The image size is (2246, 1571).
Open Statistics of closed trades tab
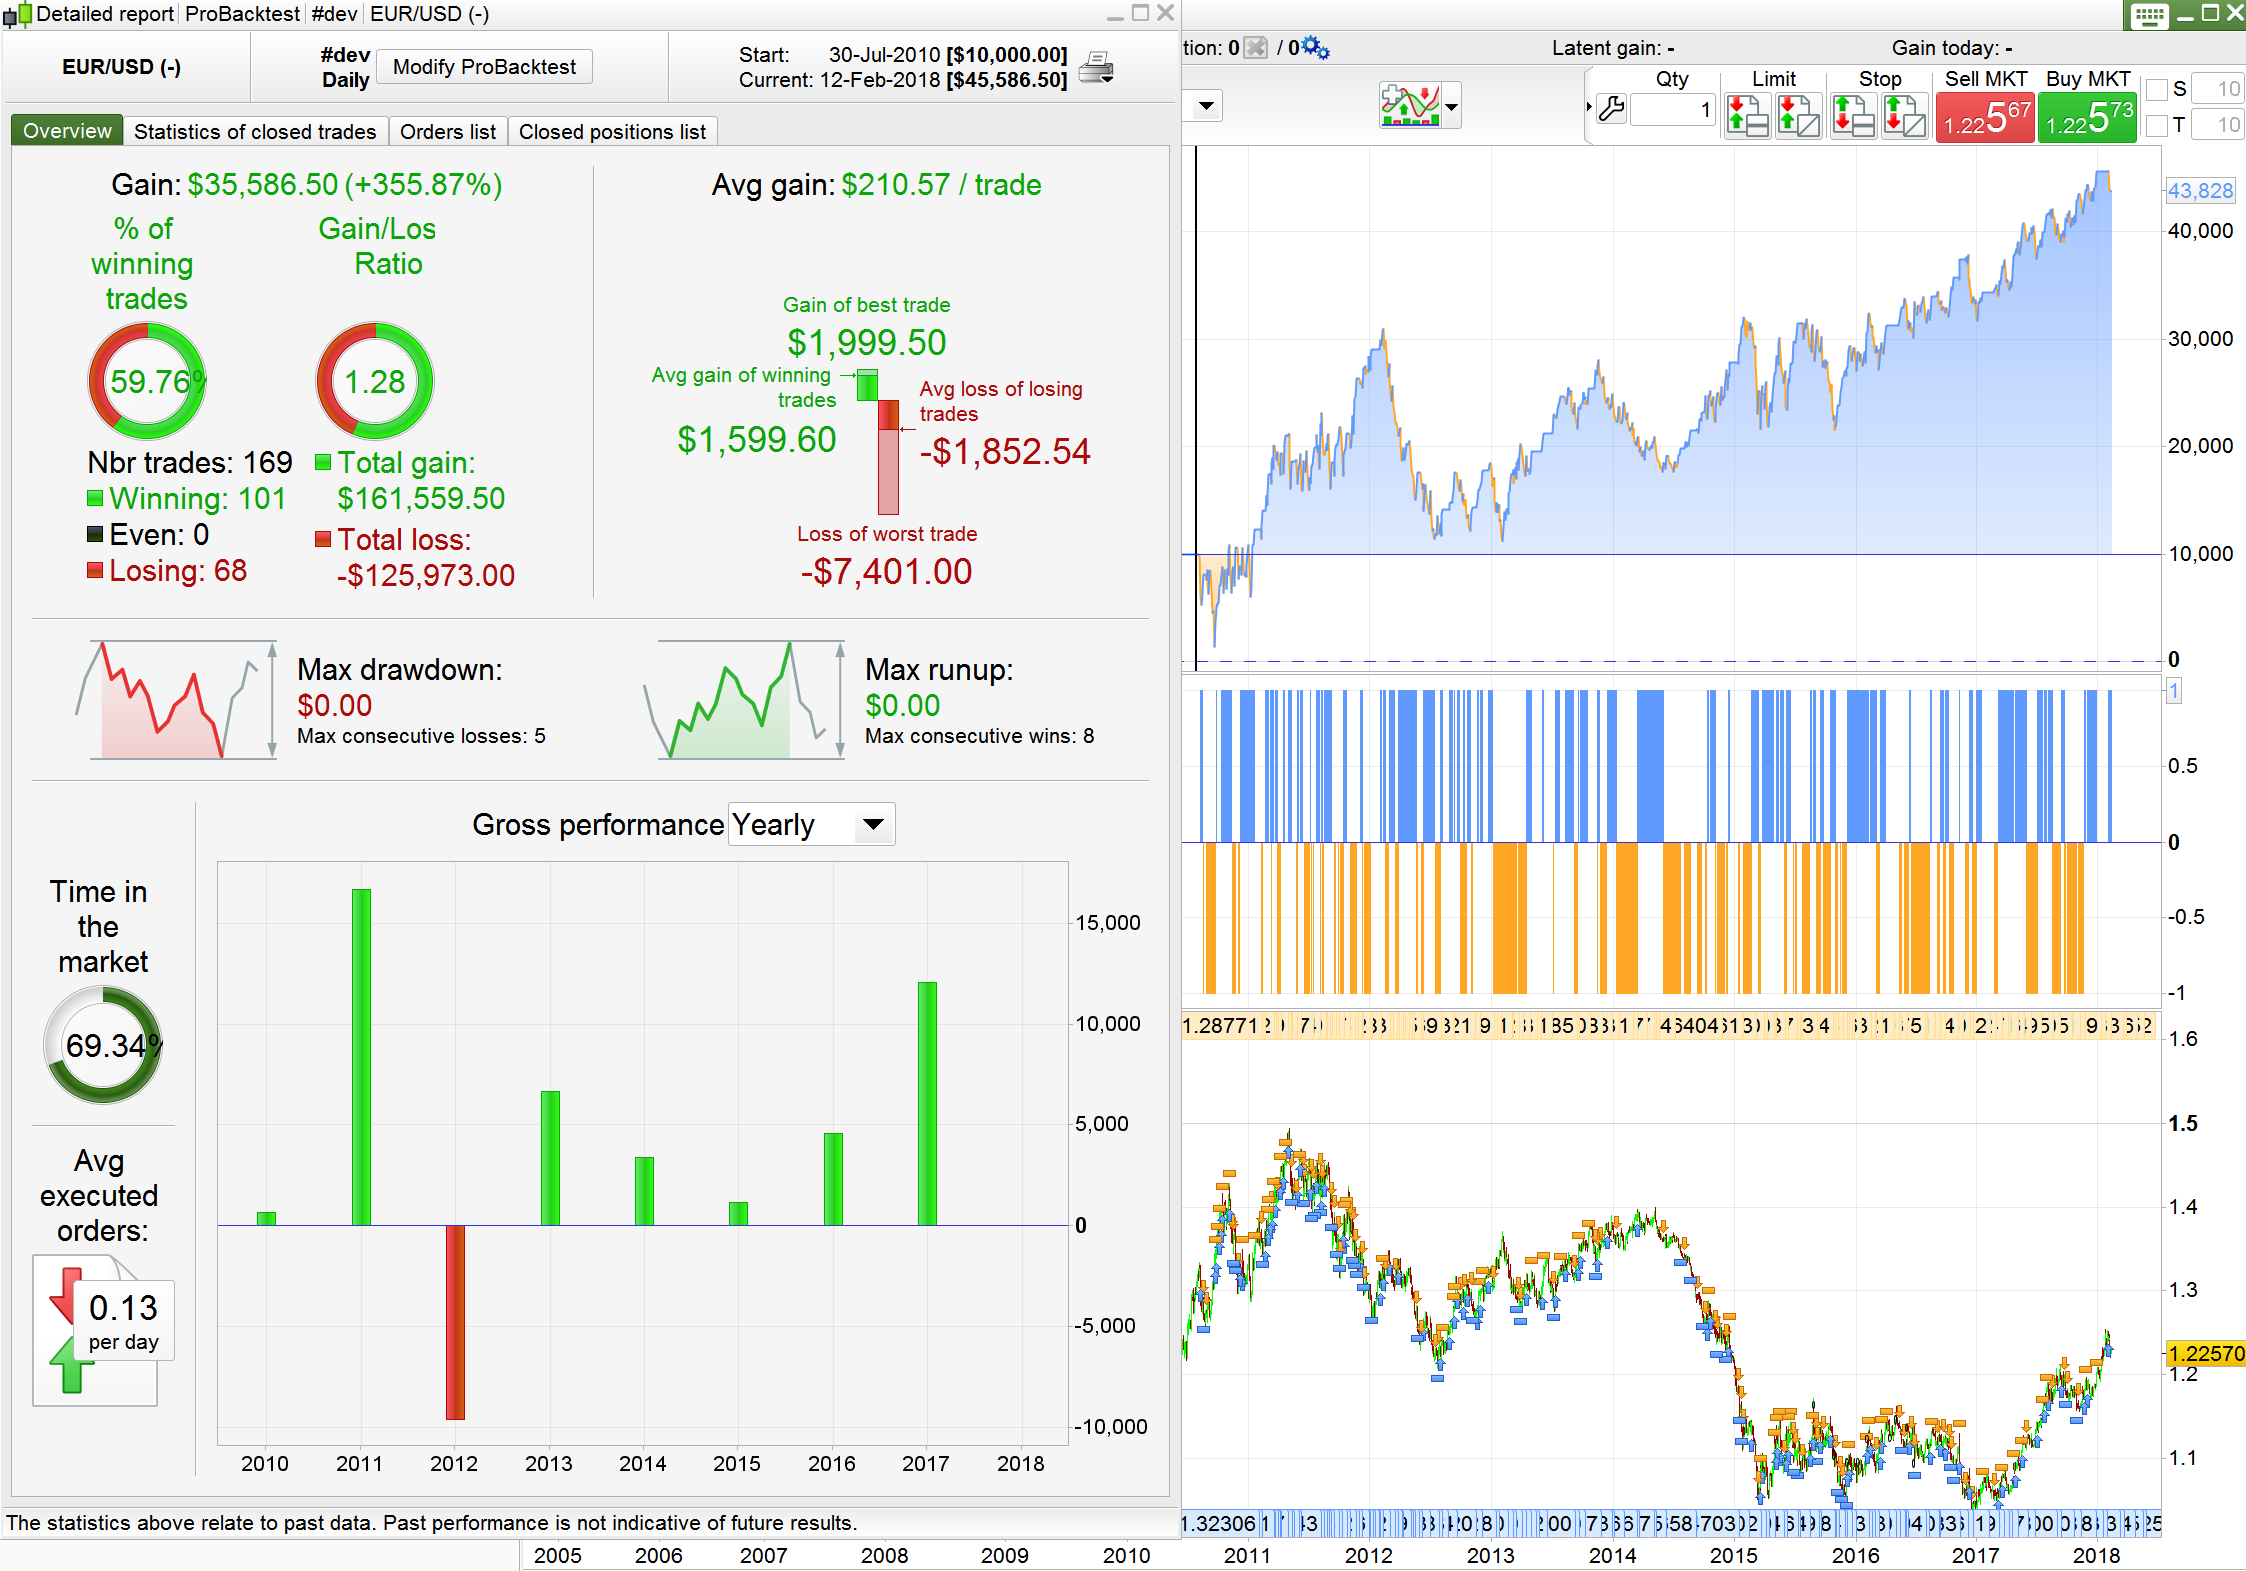(255, 131)
